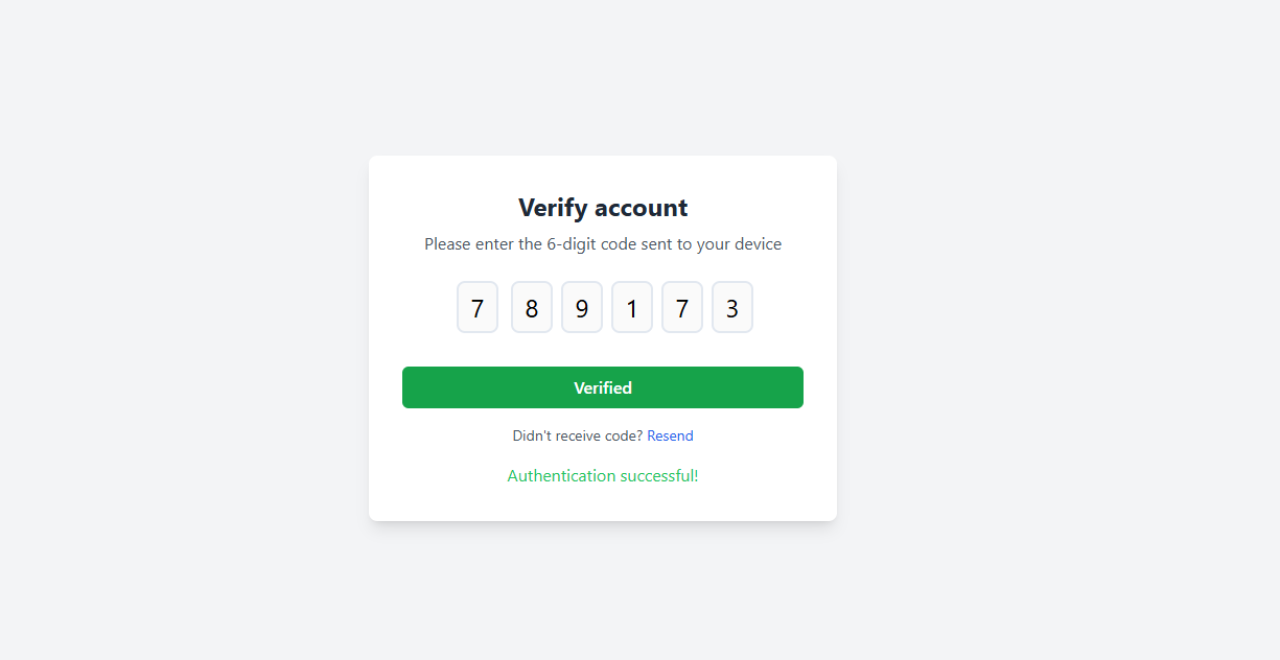Select the fifth code digit box
Screen dimensions: 1280x660
point(682,307)
